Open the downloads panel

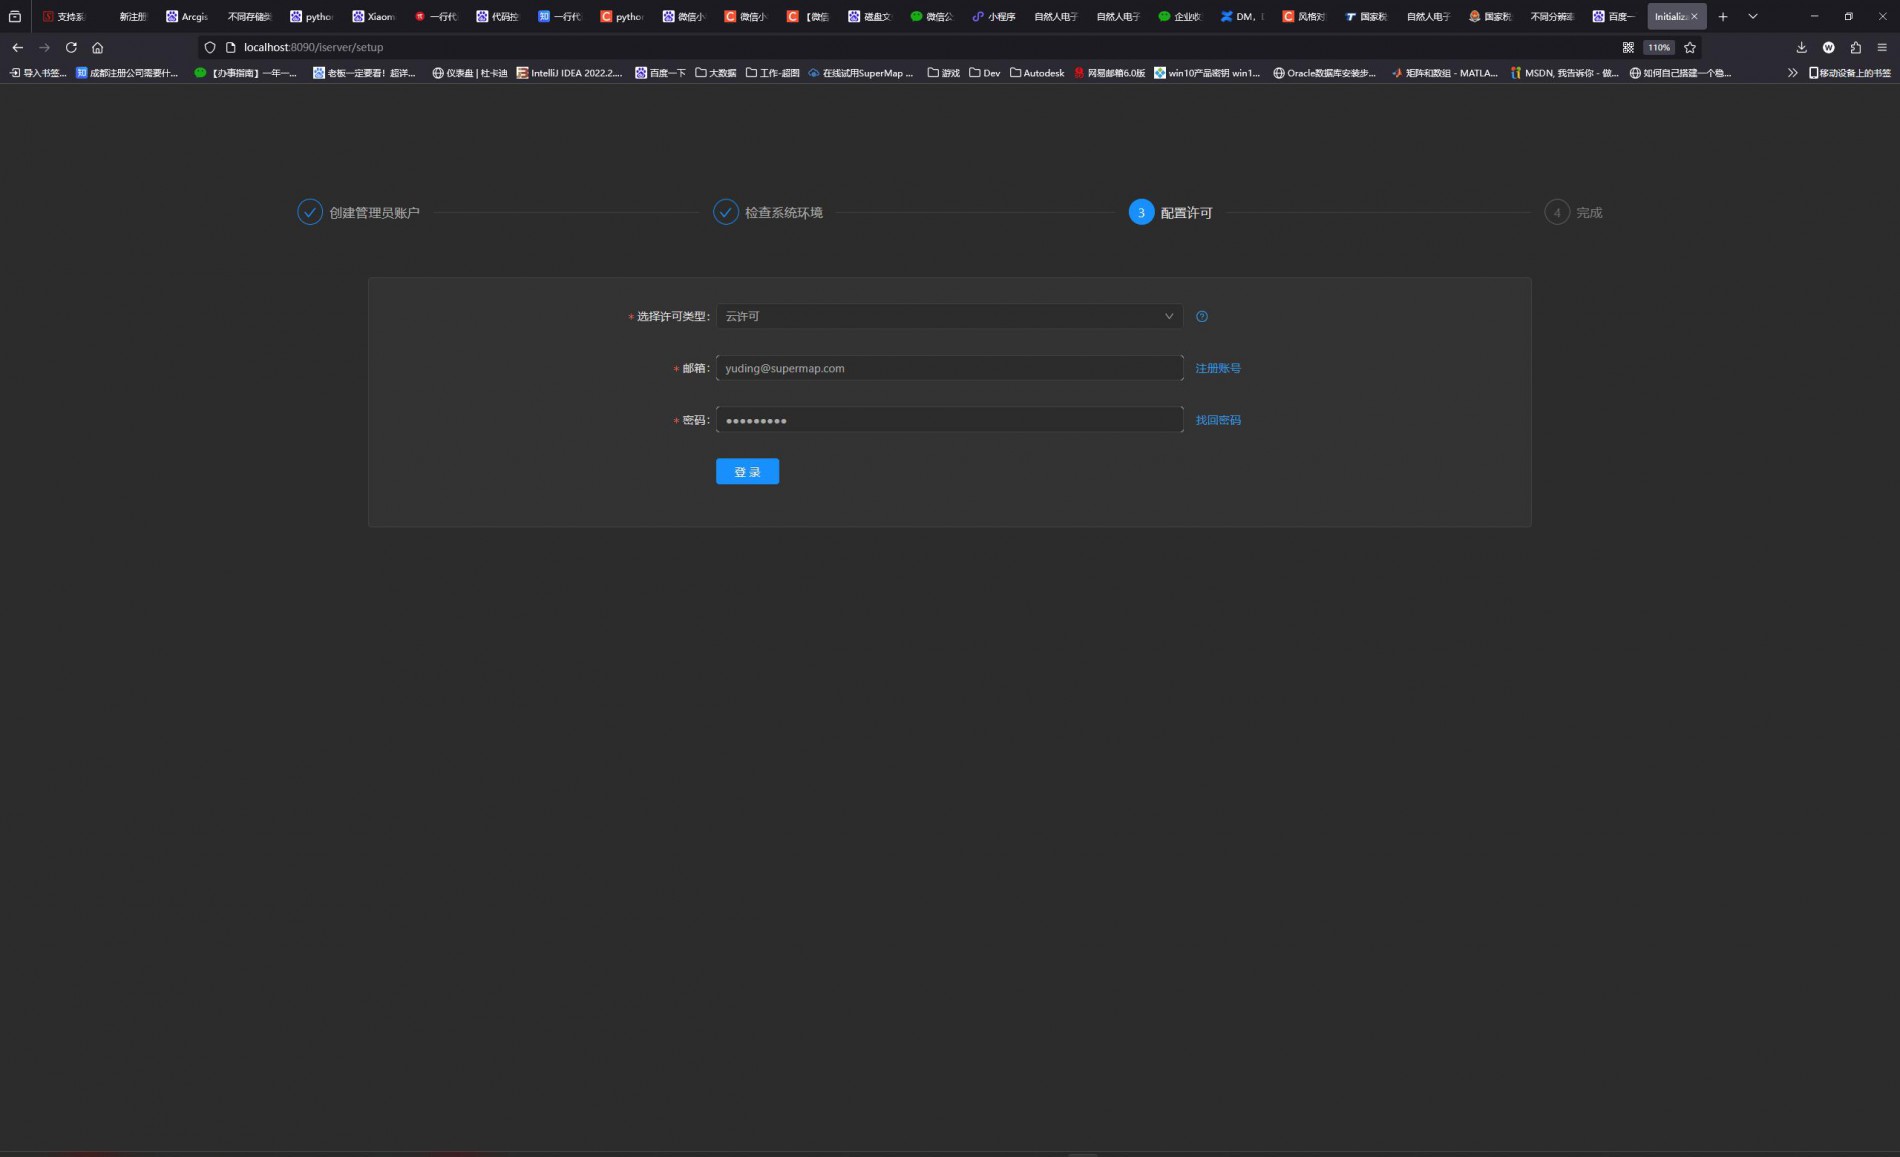click(x=1801, y=47)
